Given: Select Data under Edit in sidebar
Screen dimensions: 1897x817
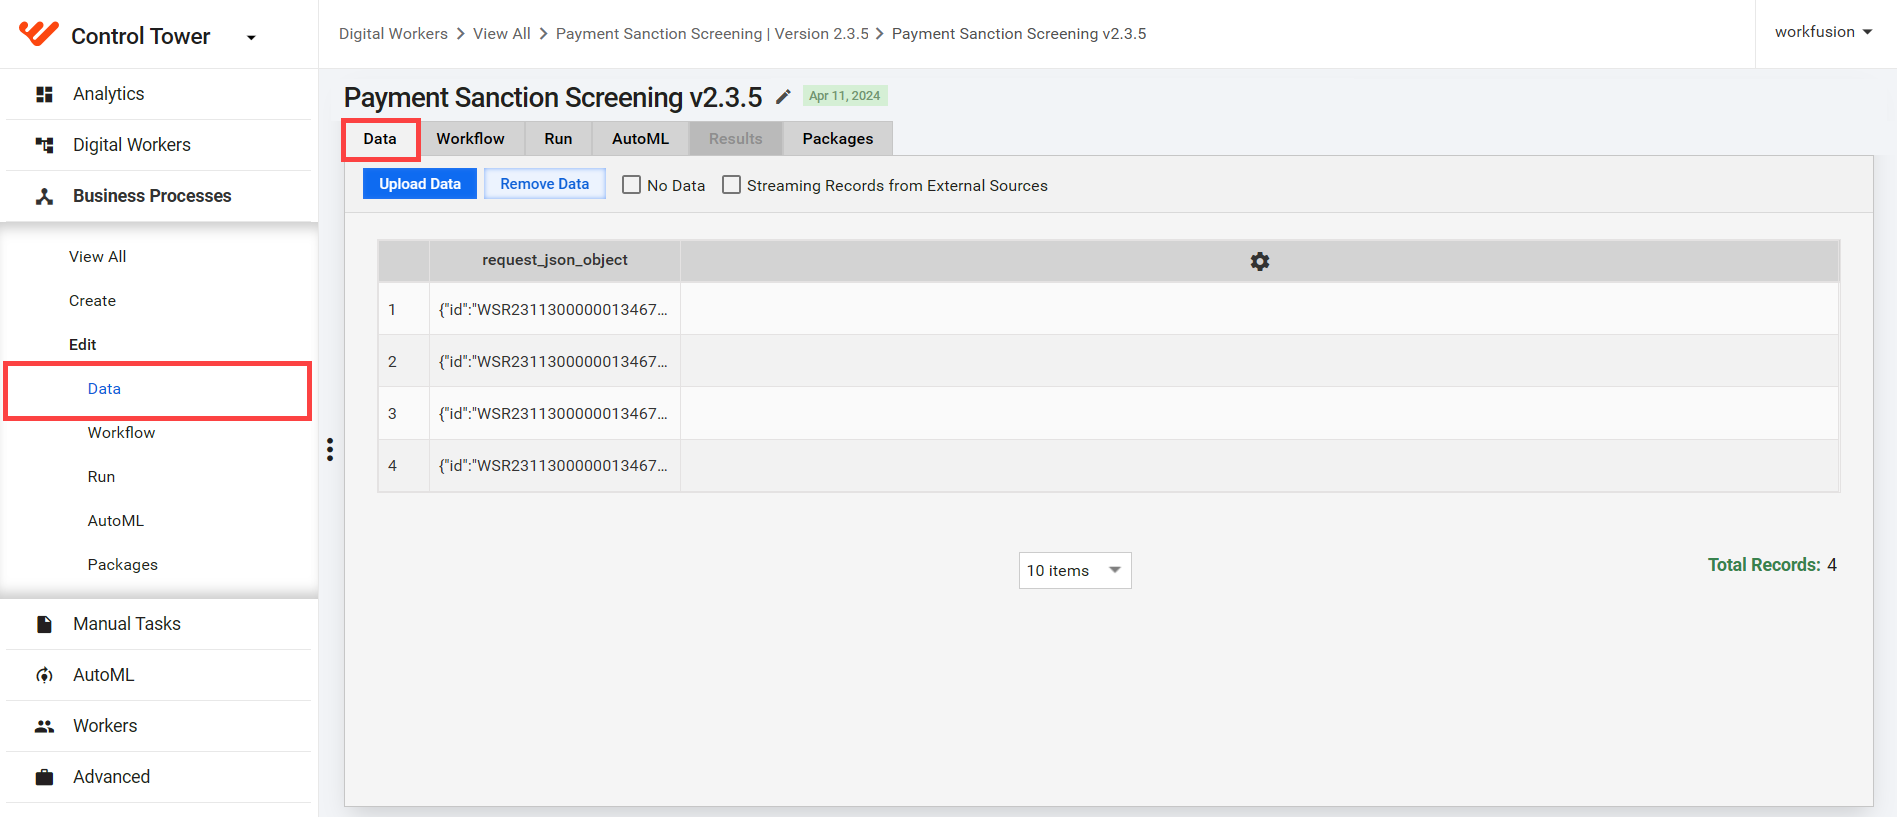Looking at the screenshot, I should pos(104,389).
